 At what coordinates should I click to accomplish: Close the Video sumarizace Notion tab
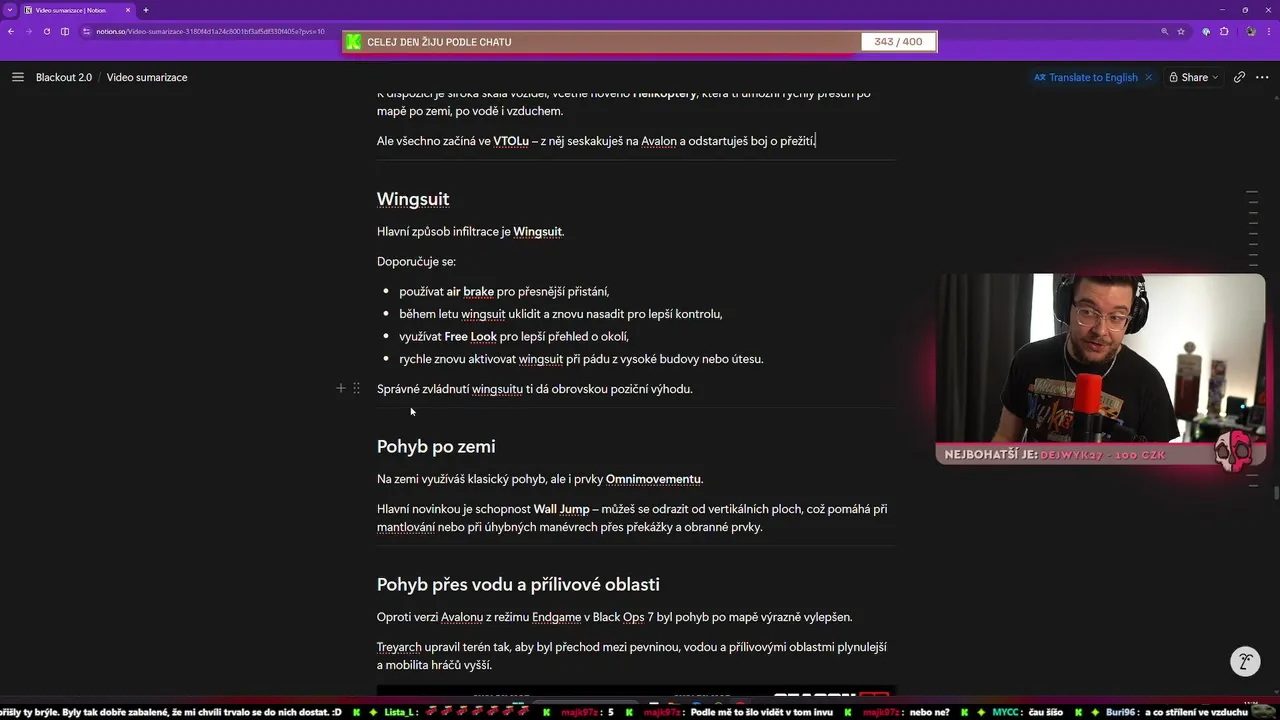tap(128, 10)
